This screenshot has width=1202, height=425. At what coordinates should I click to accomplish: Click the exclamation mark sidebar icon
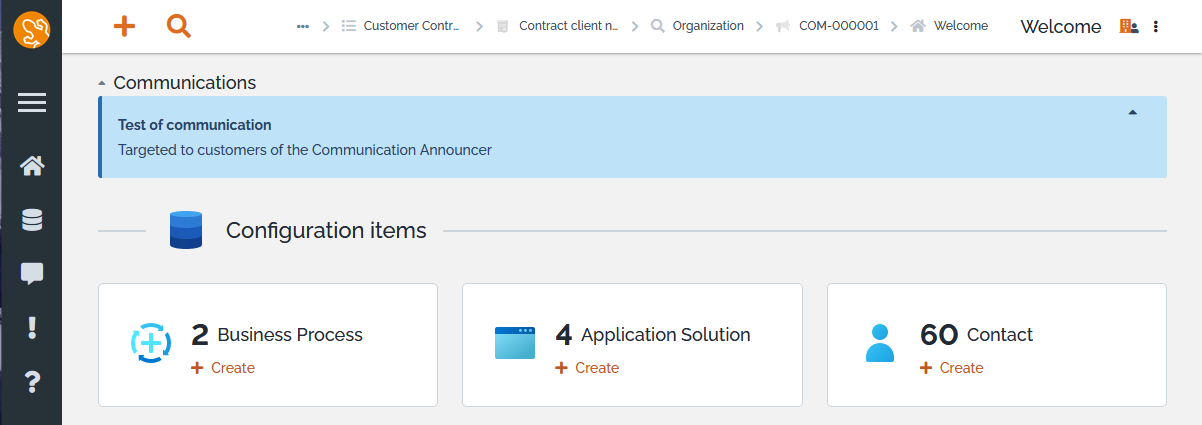pos(32,327)
